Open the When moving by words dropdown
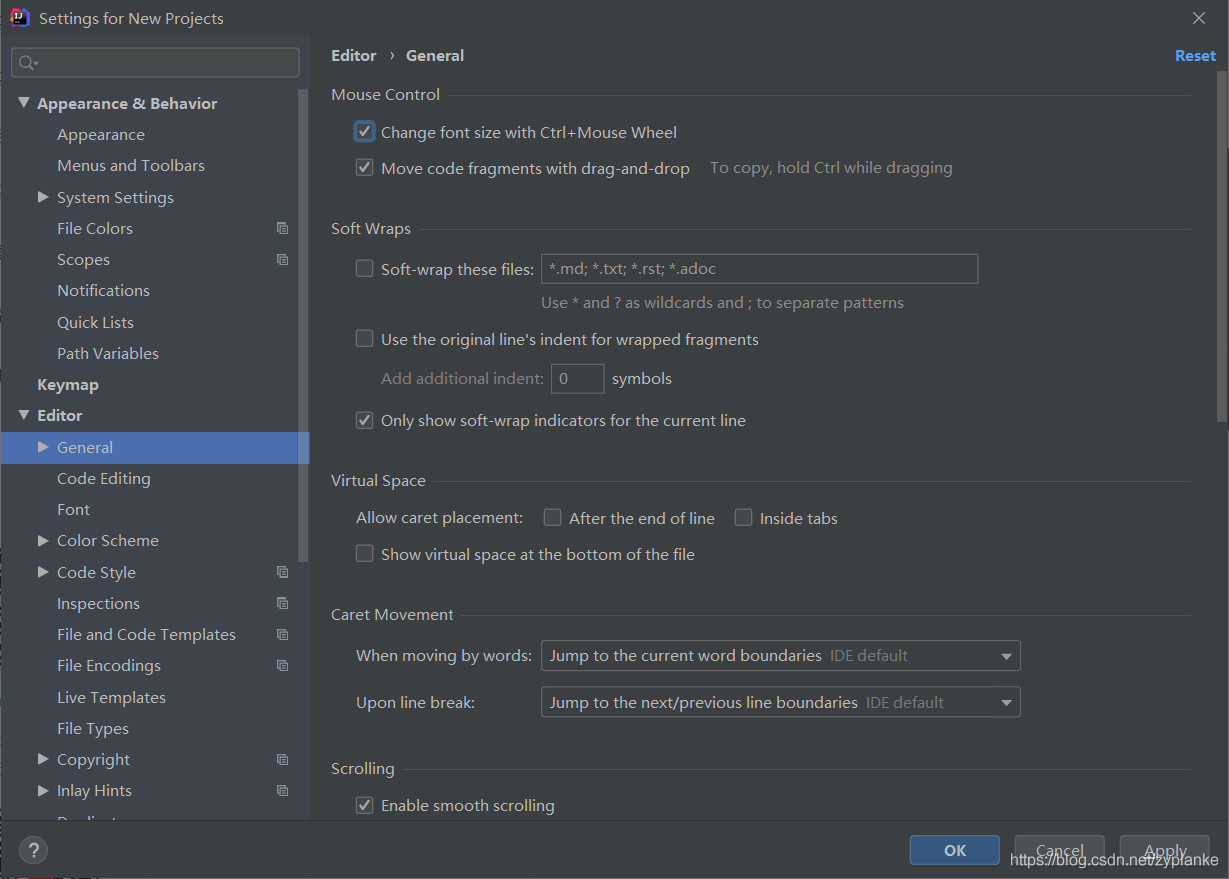Image resolution: width=1229 pixels, height=879 pixels. [1006, 655]
